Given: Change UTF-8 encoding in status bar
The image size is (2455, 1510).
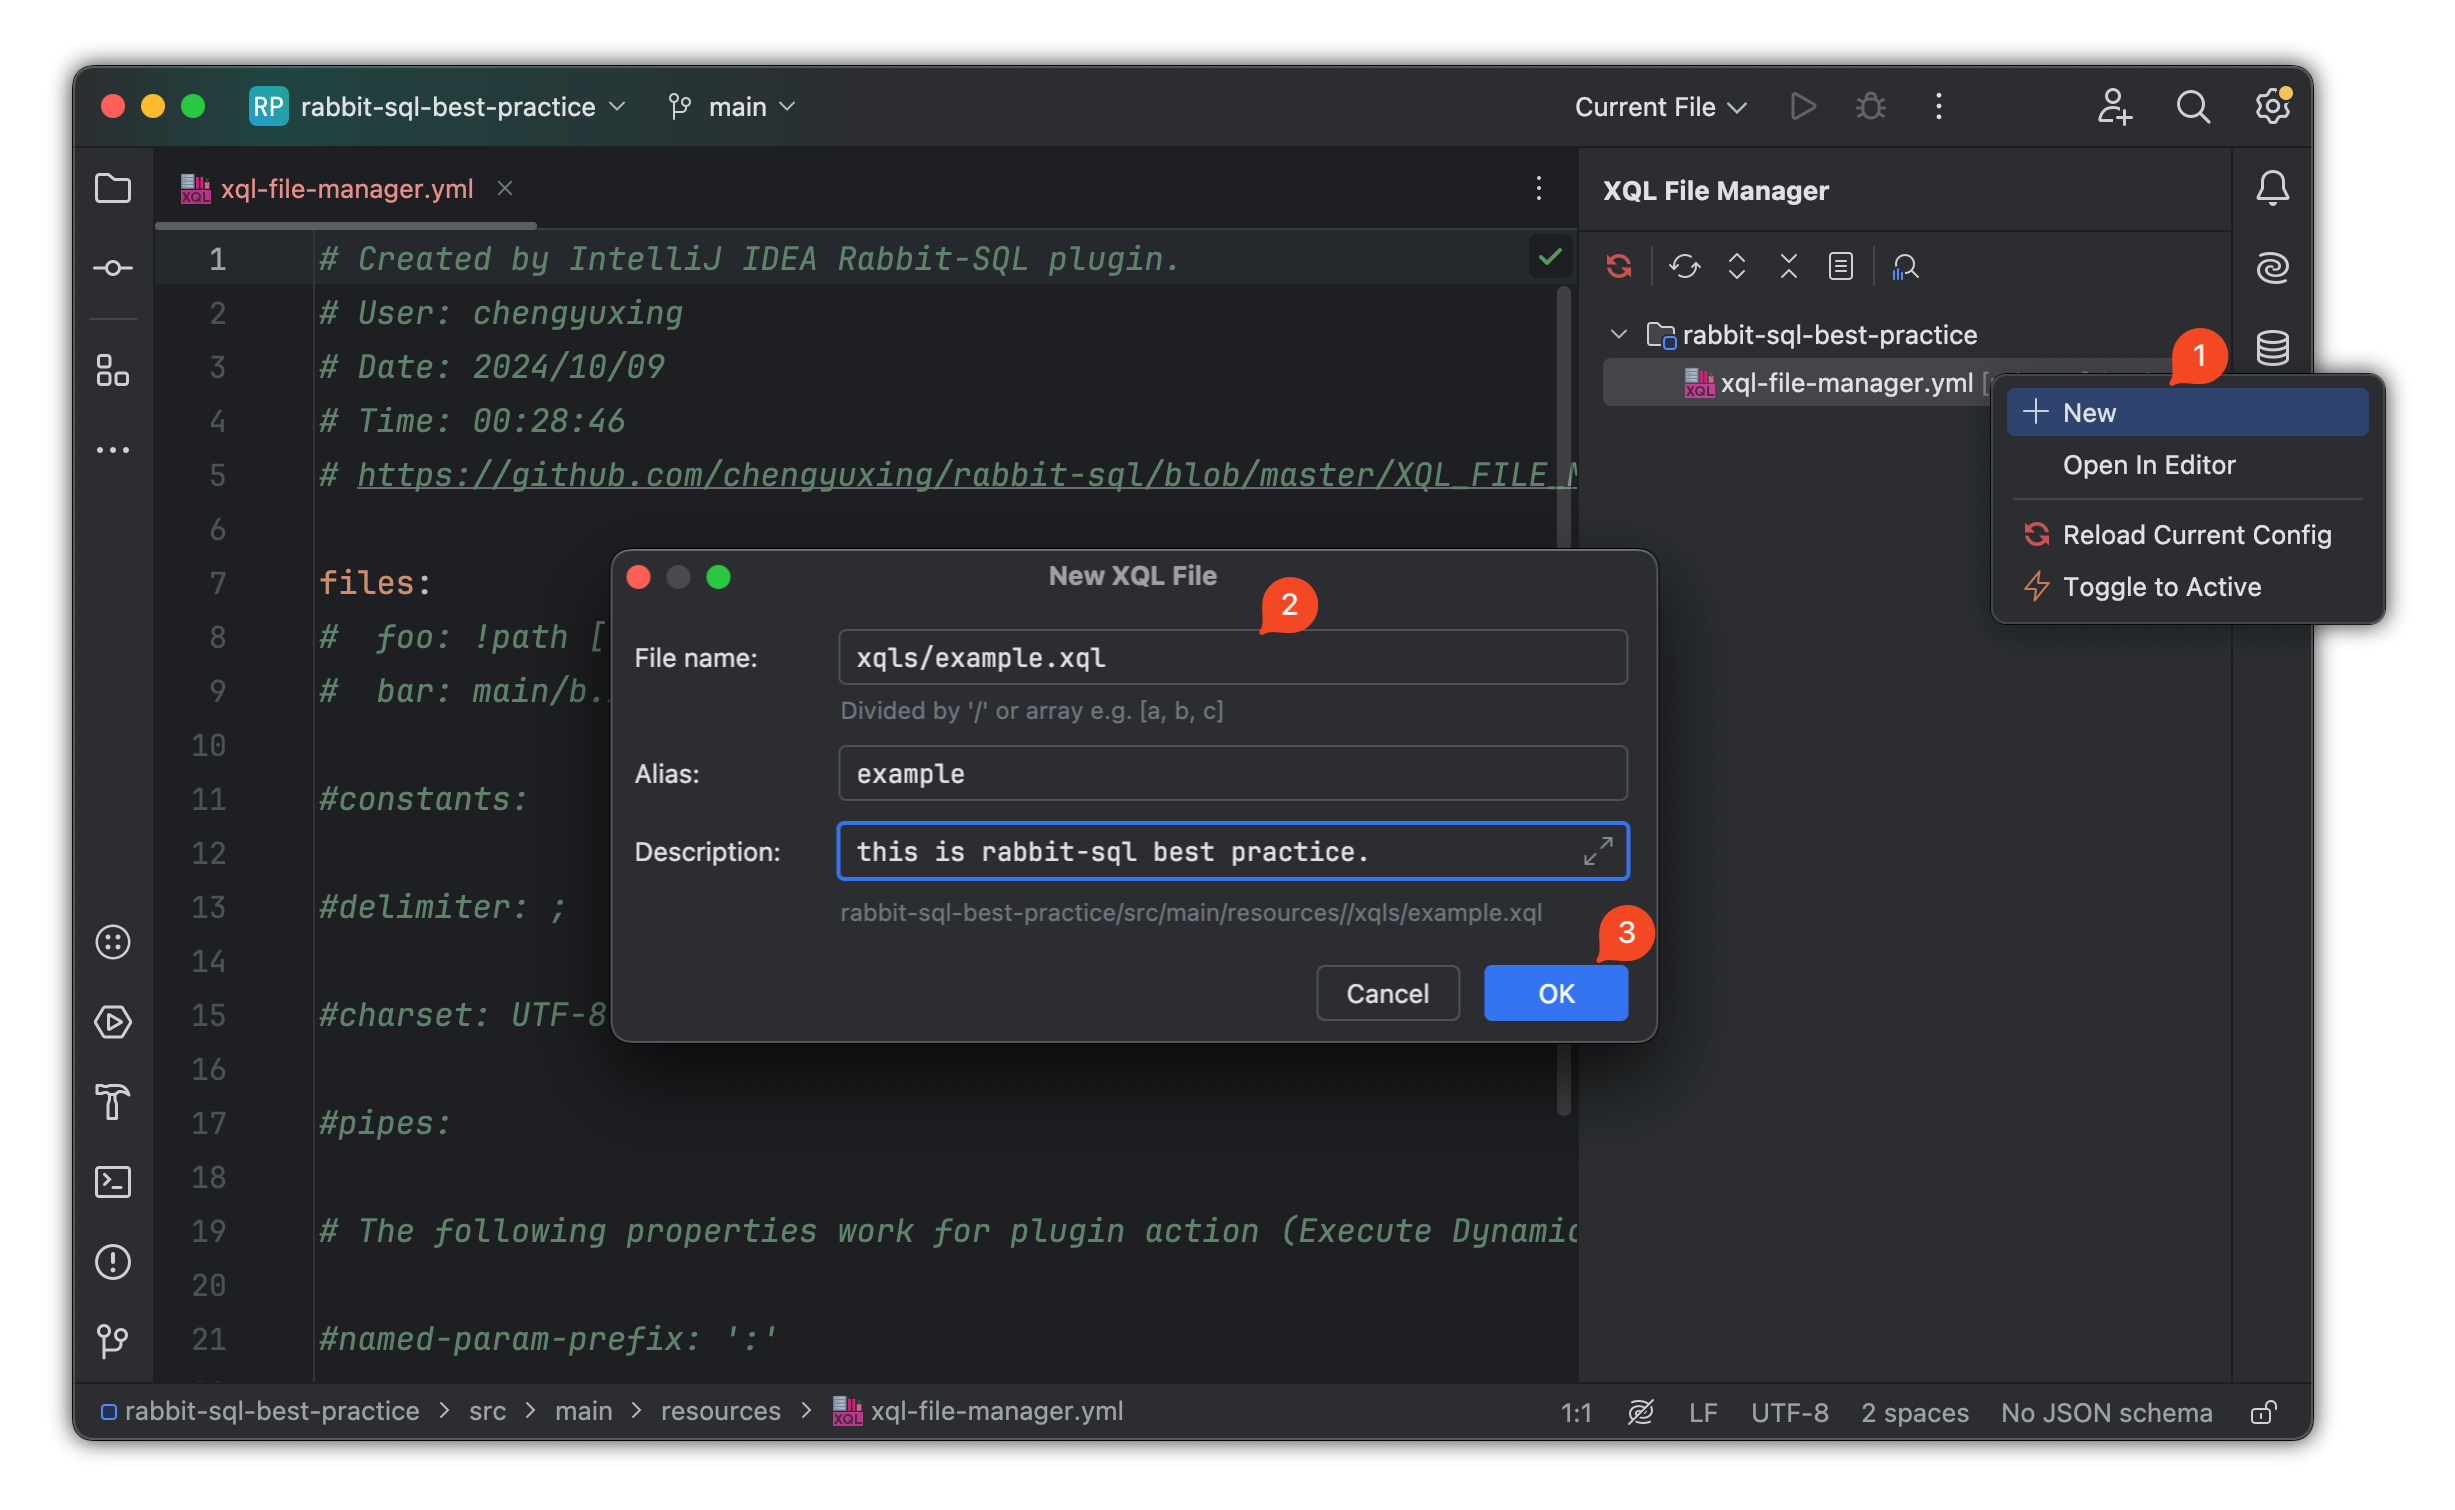Looking at the screenshot, I should 1789,1412.
